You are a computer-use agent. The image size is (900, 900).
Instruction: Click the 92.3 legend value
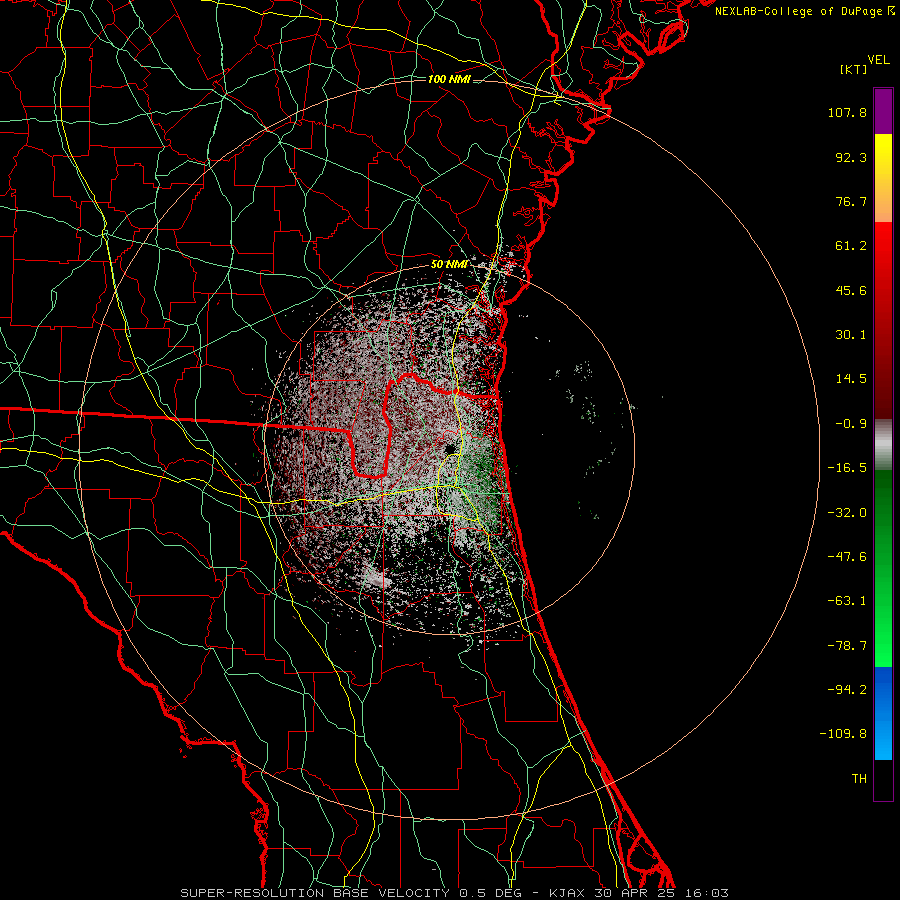pos(851,157)
